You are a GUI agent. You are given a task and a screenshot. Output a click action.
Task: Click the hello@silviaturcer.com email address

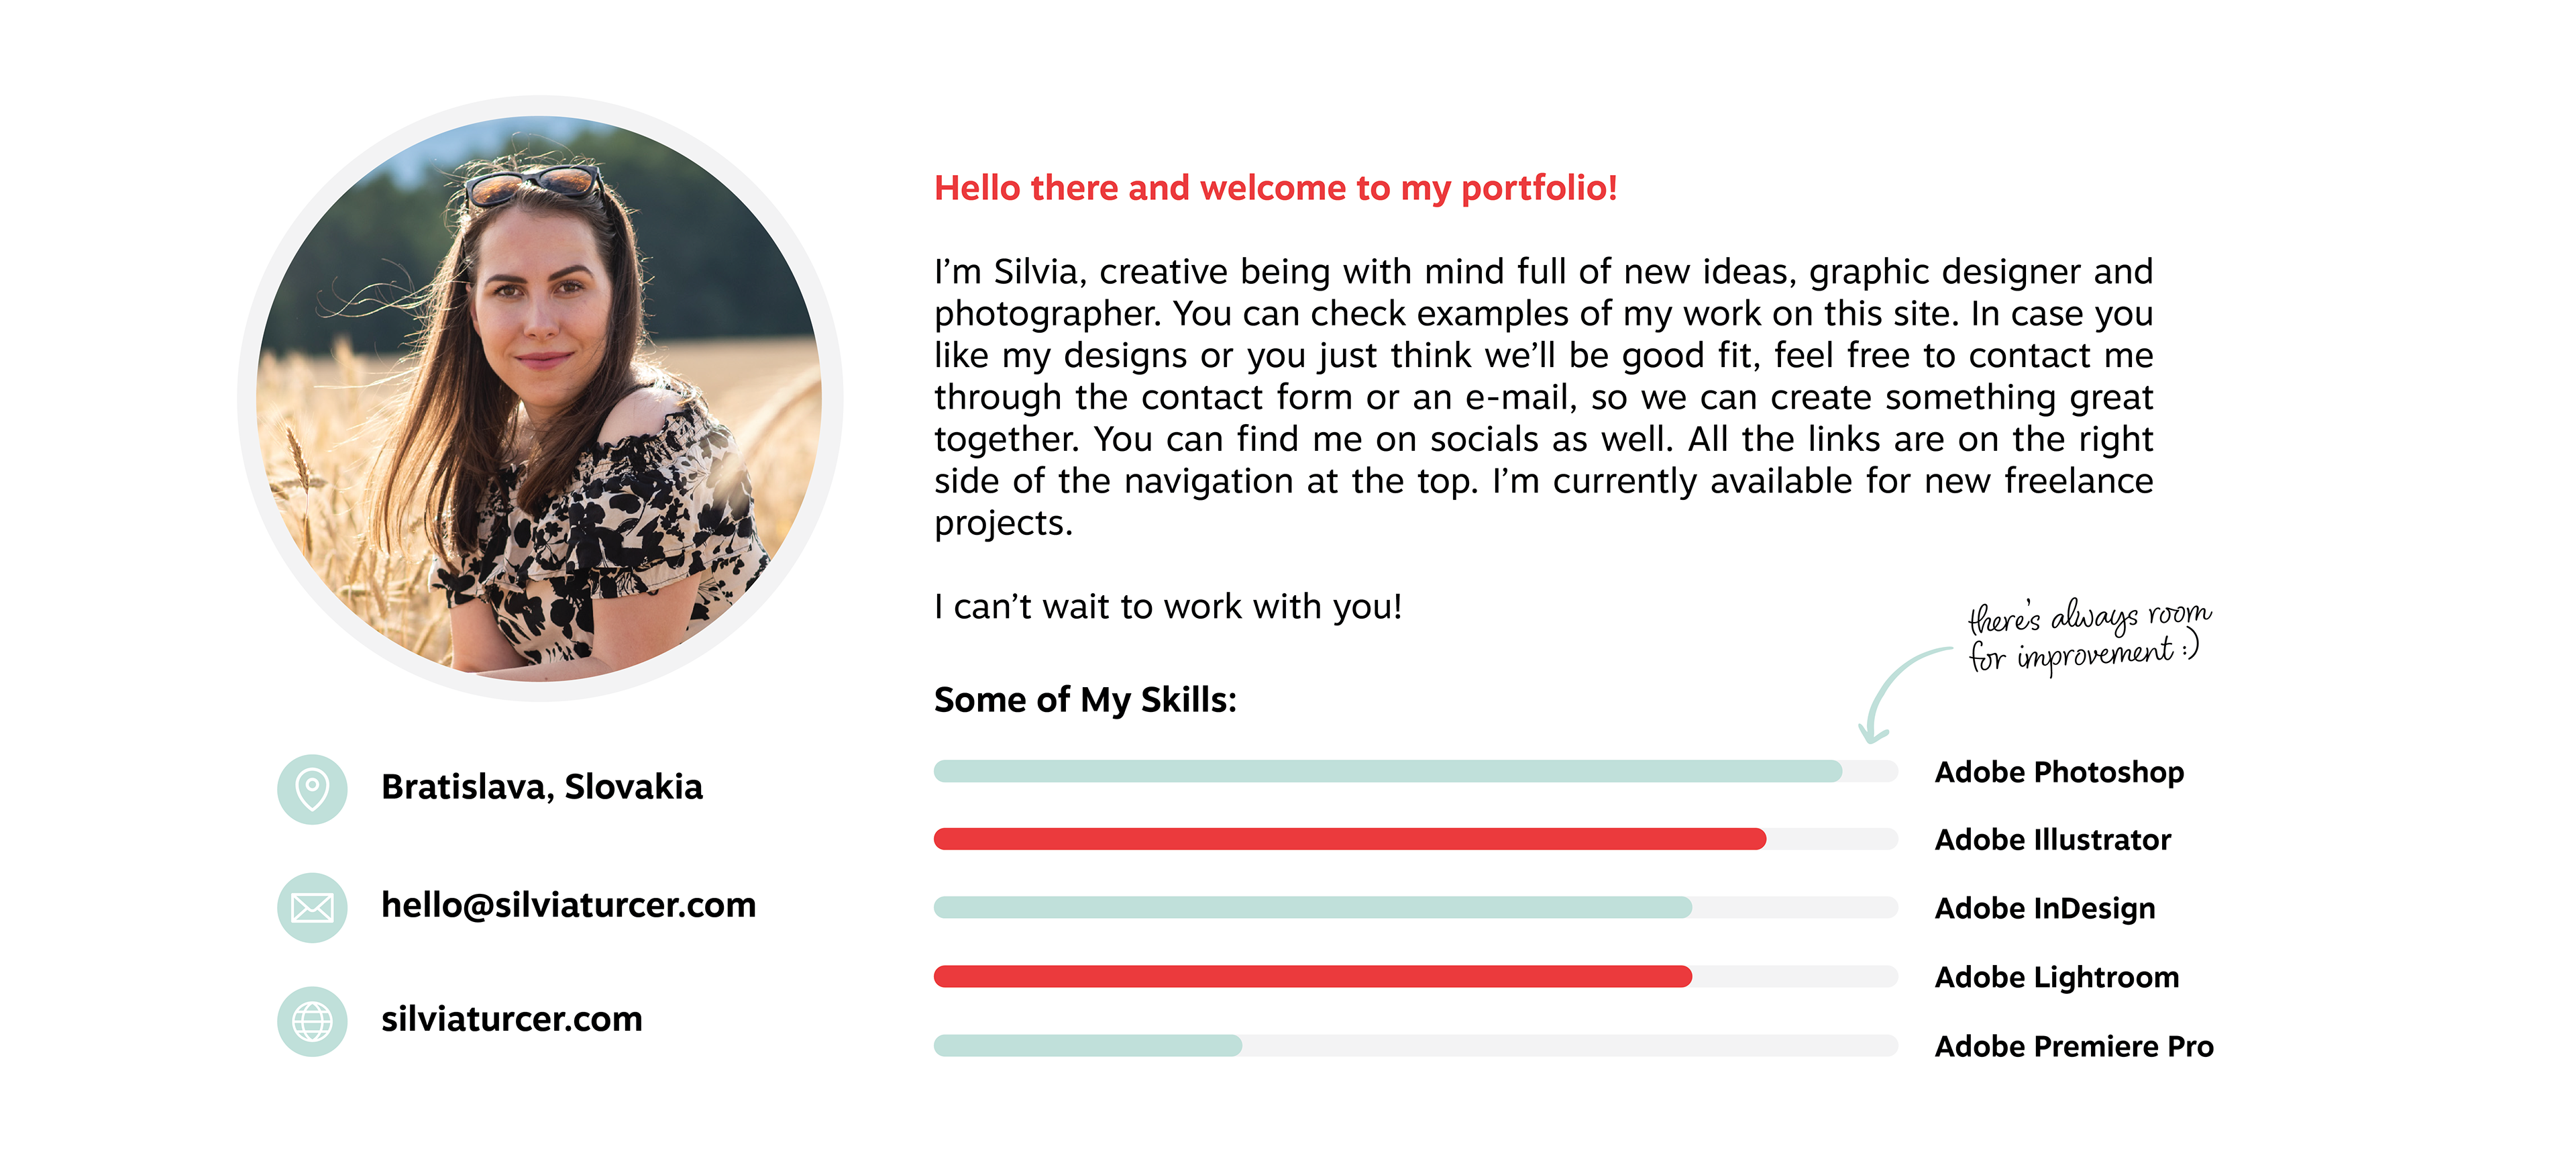pyautogui.click(x=568, y=905)
